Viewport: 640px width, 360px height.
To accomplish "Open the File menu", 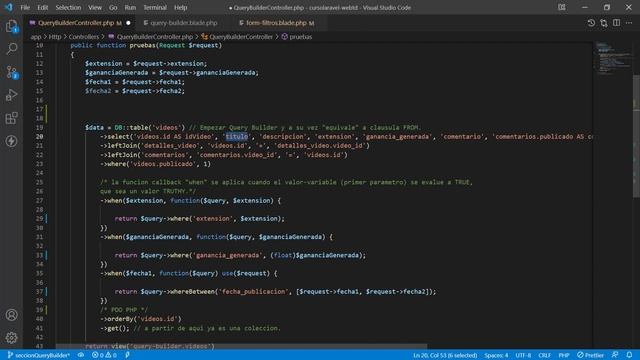I will point(25,7).
